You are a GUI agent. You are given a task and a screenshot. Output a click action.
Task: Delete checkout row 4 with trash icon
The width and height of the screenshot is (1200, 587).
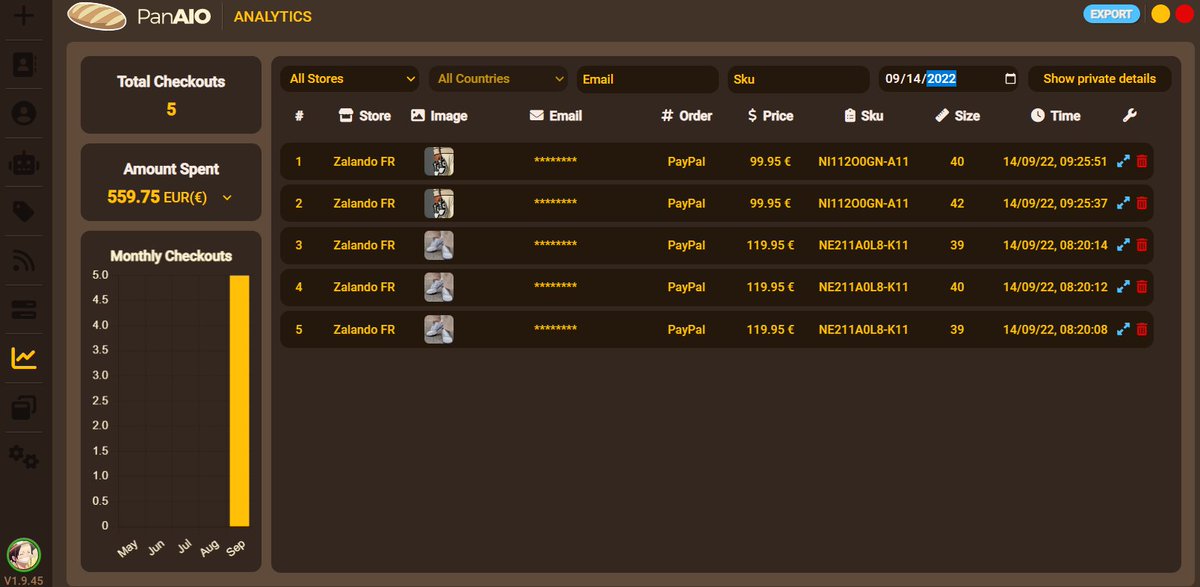point(1141,287)
